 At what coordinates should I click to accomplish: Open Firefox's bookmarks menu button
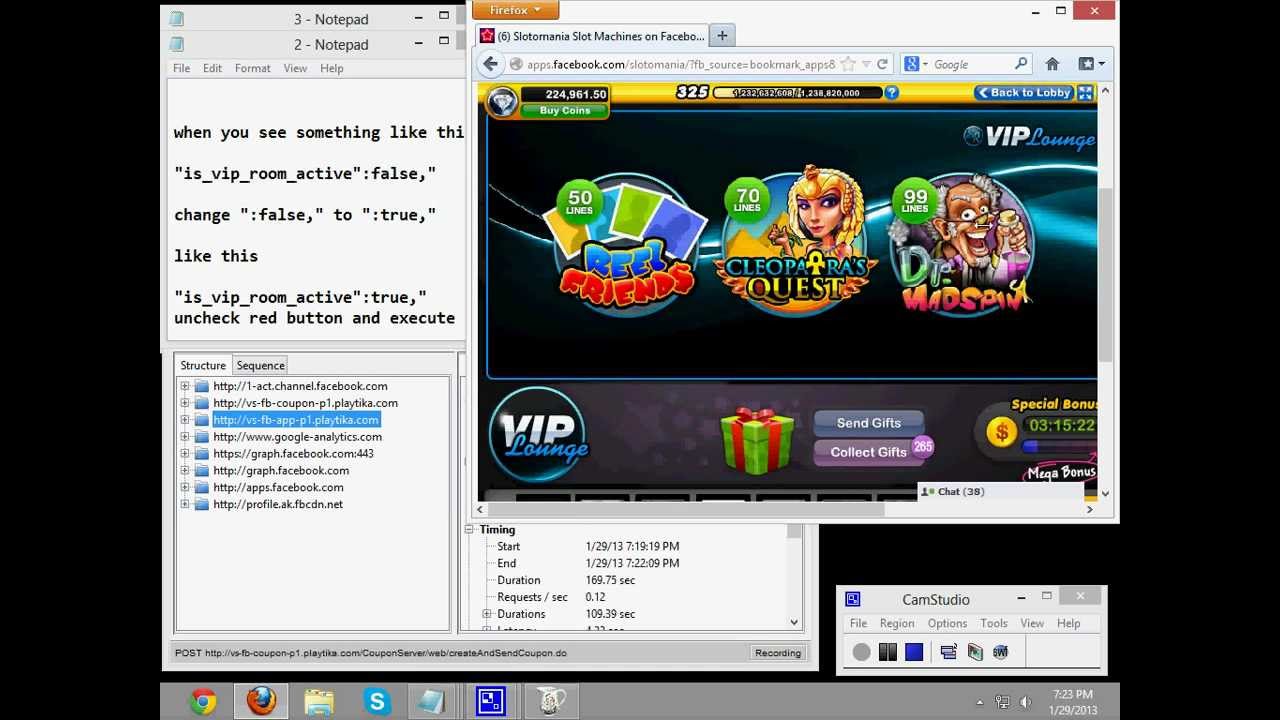pos(1091,64)
